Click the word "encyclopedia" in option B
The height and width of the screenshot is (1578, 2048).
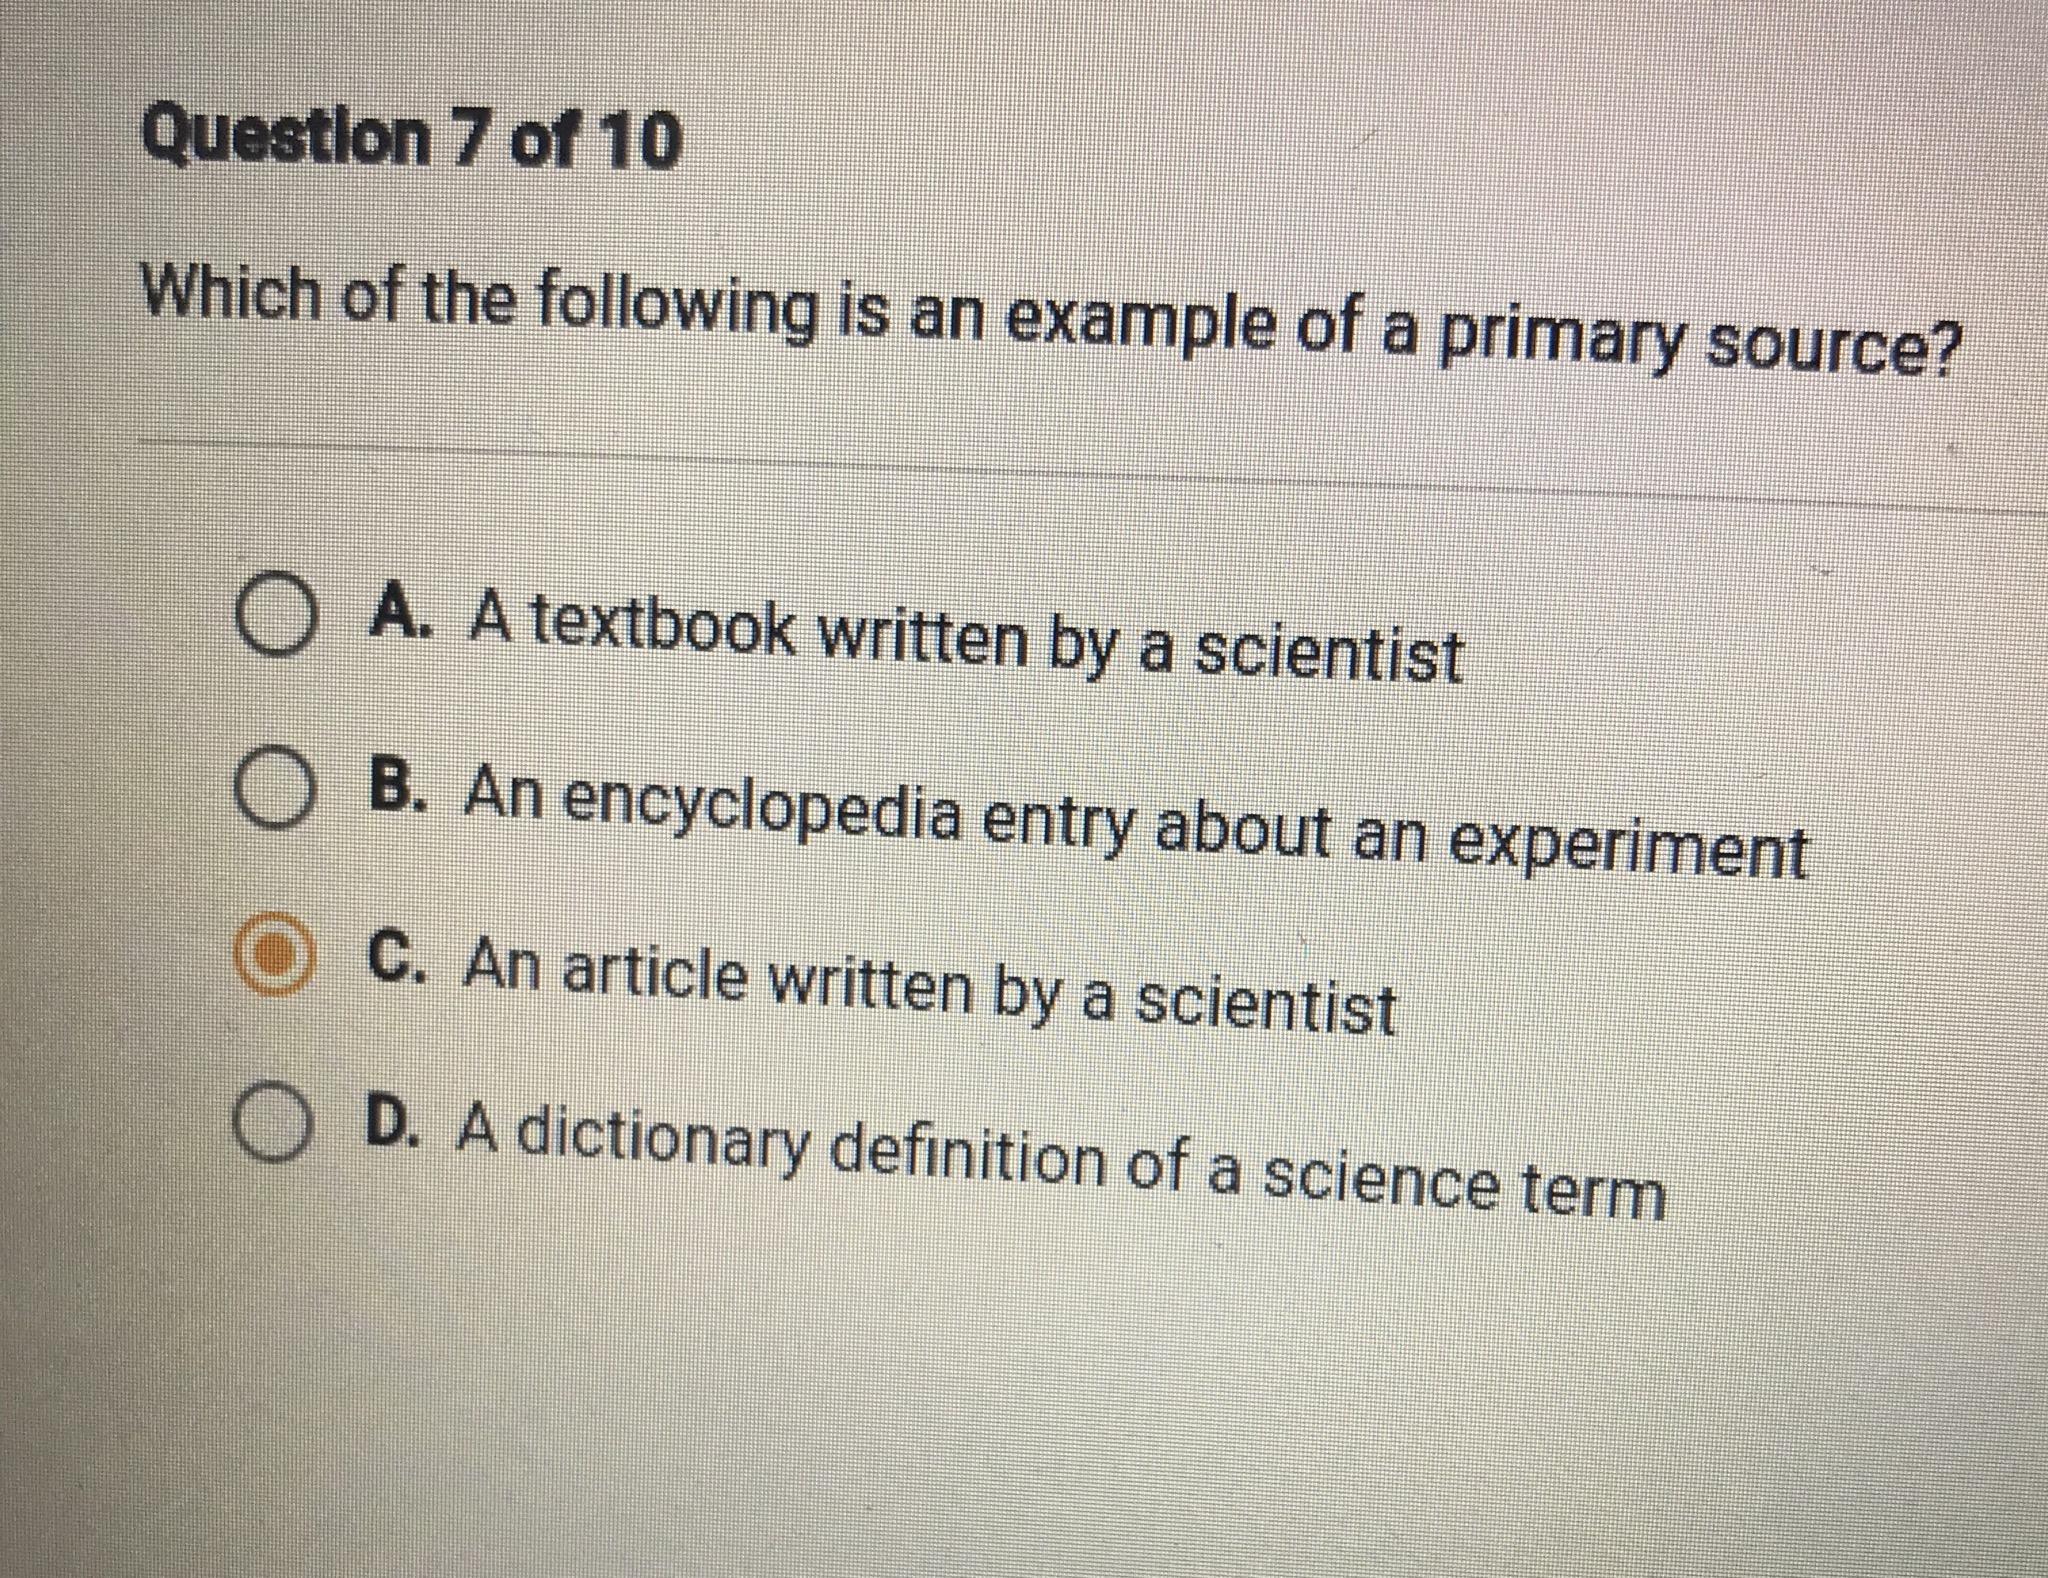764,806
